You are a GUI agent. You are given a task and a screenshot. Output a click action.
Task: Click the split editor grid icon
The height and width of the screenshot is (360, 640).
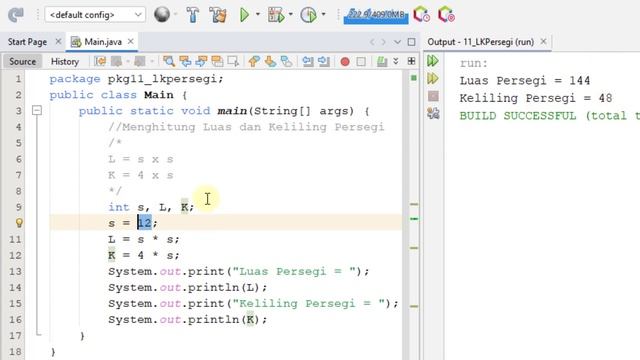pyautogui.click(x=411, y=61)
